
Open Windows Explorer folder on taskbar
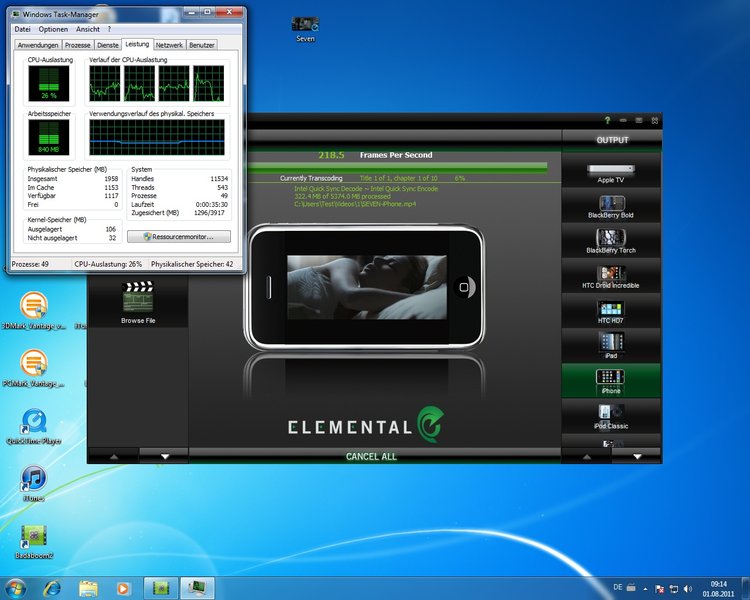point(88,588)
